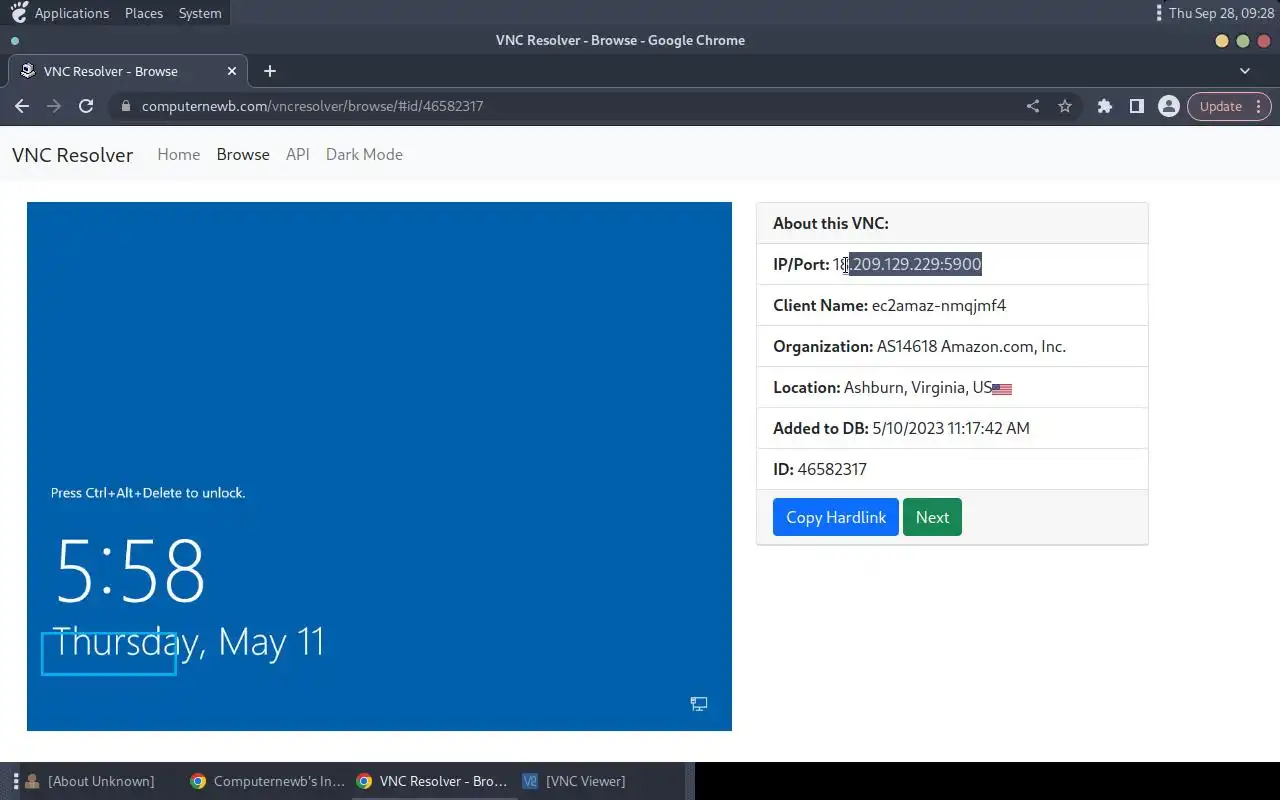Screen dimensions: 1280x800
Task: Open the Browse nav link
Action: 243,154
